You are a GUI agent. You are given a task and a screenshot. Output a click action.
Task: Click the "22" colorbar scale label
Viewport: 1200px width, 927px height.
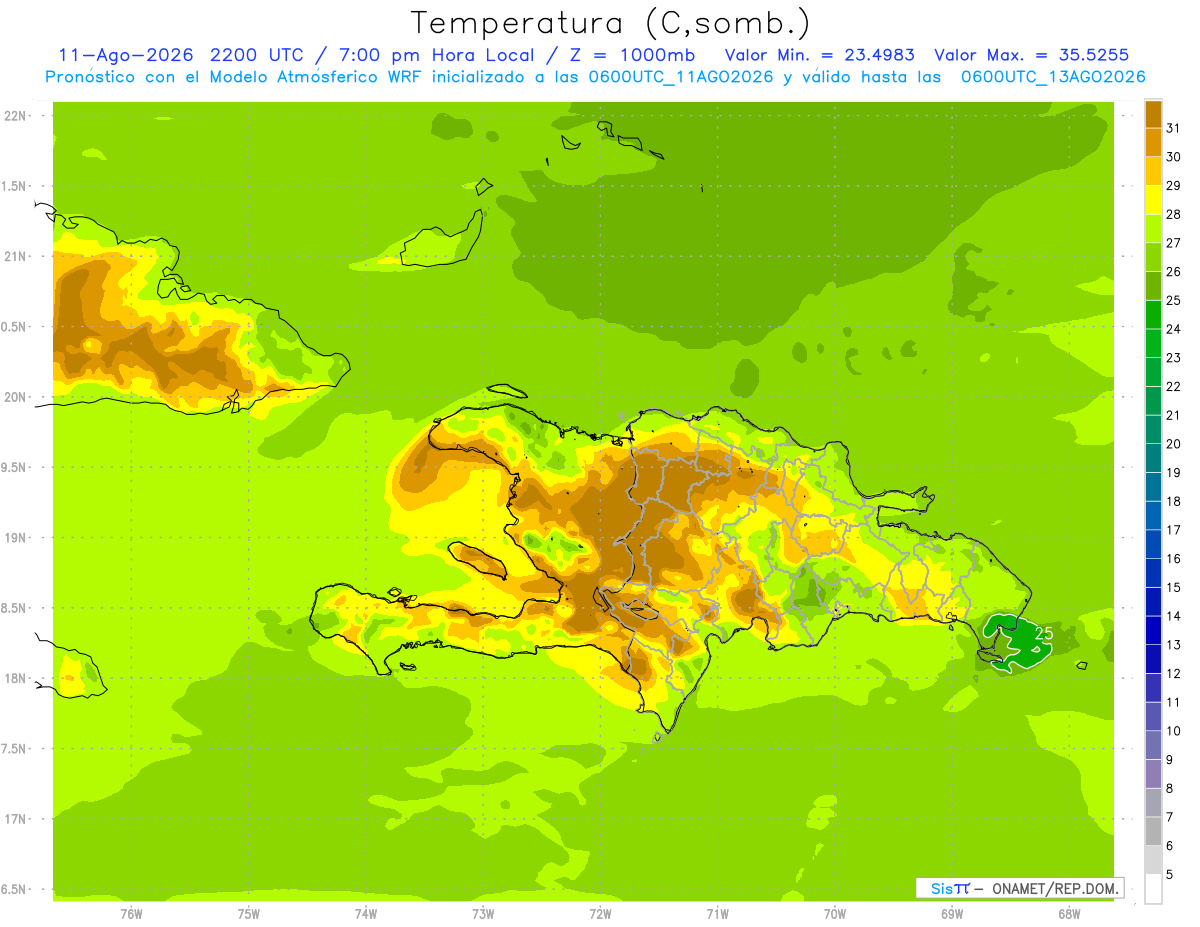click(x=1173, y=386)
